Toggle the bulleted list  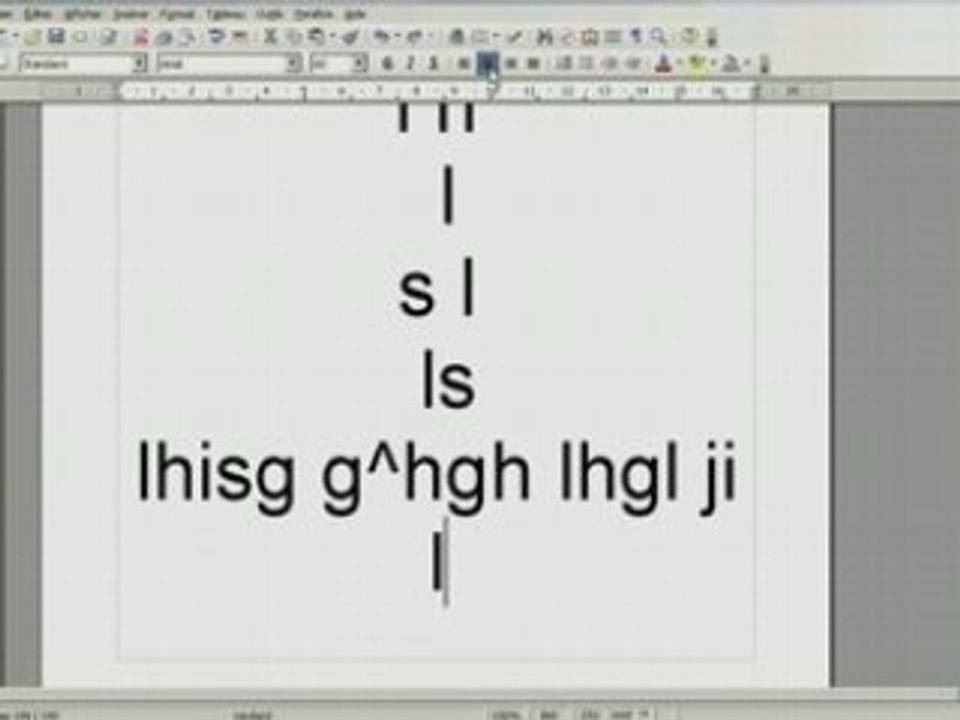pyautogui.click(x=586, y=63)
